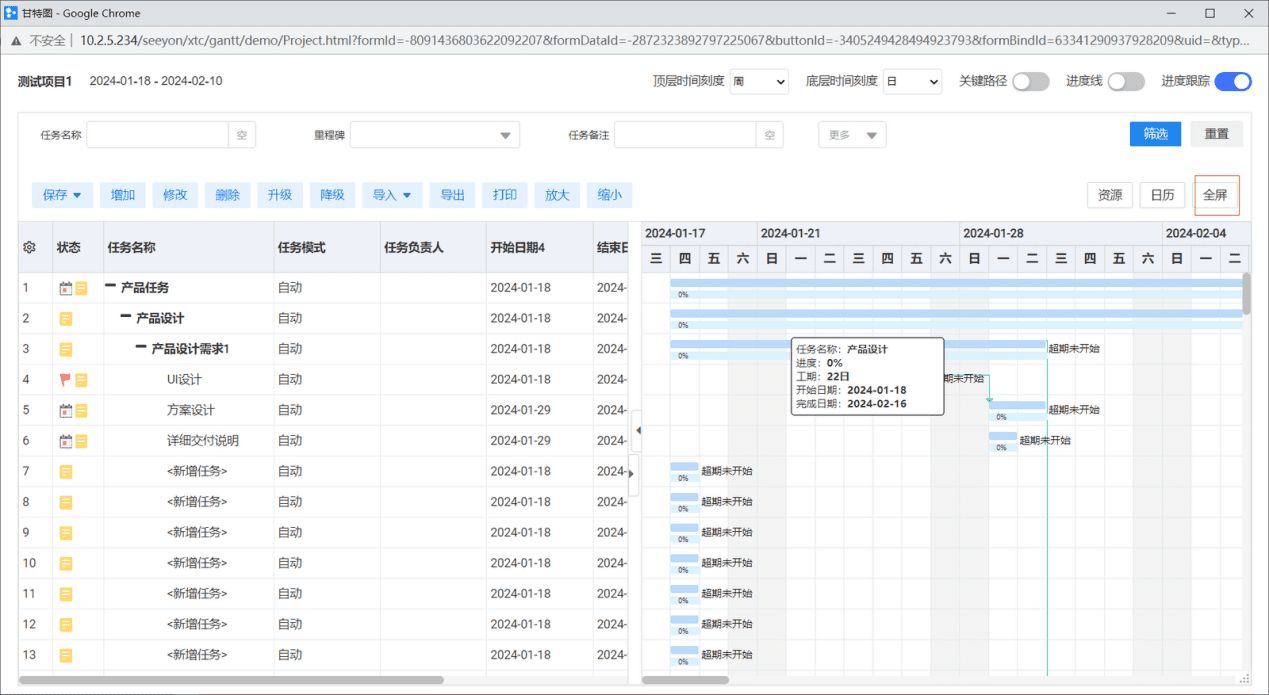The height and width of the screenshot is (695, 1269).
Task: Open the 里程碑 filter dropdown
Action: point(435,135)
